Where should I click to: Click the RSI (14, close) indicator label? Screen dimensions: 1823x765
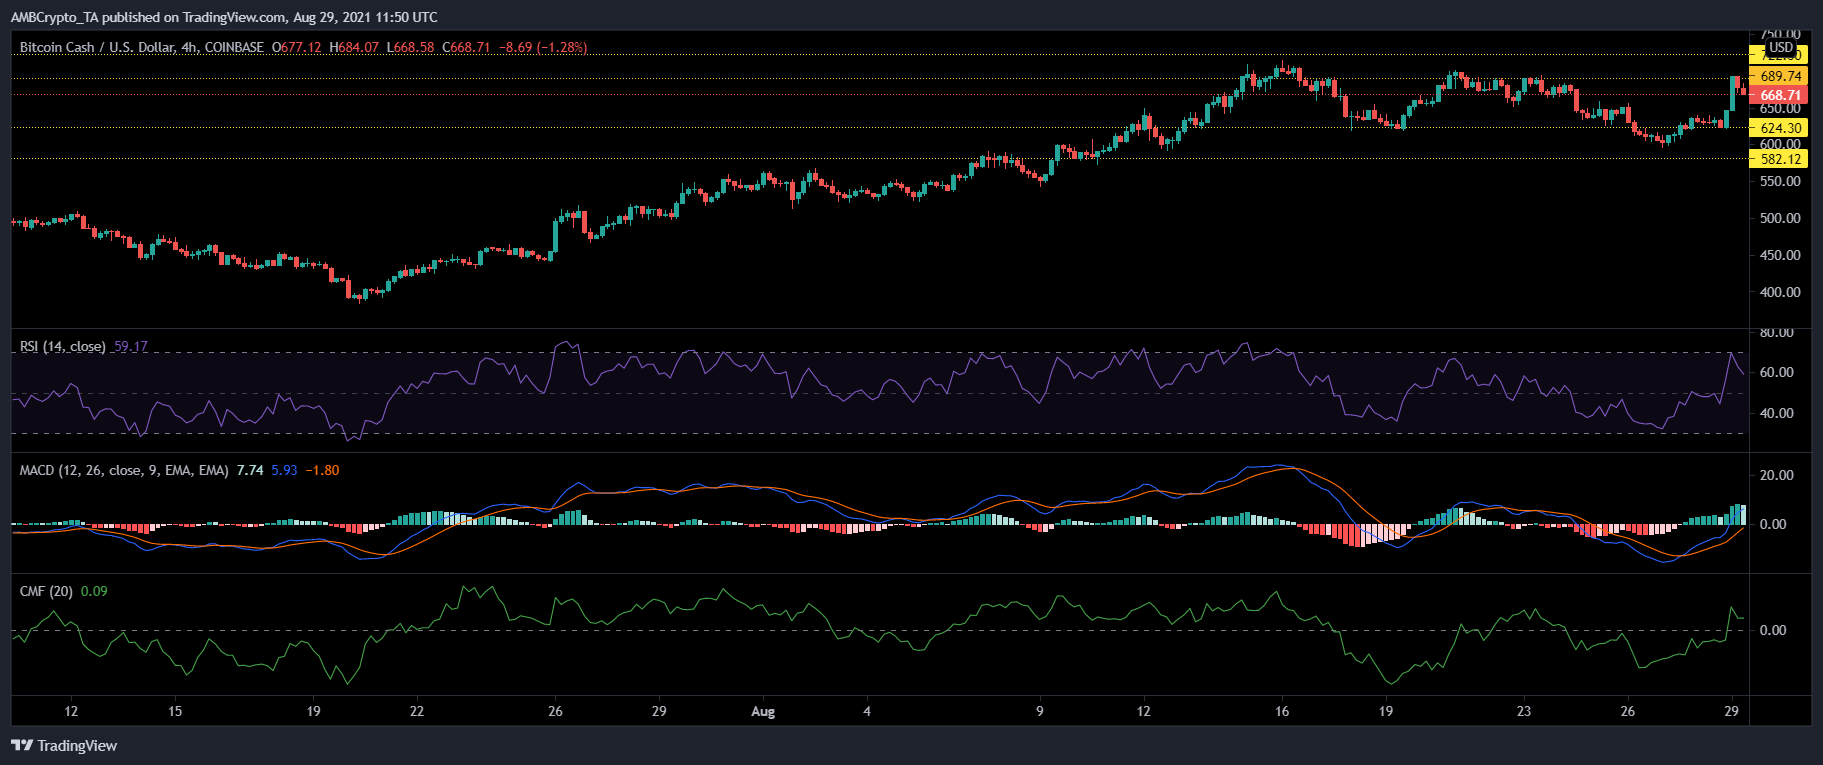tap(62, 346)
